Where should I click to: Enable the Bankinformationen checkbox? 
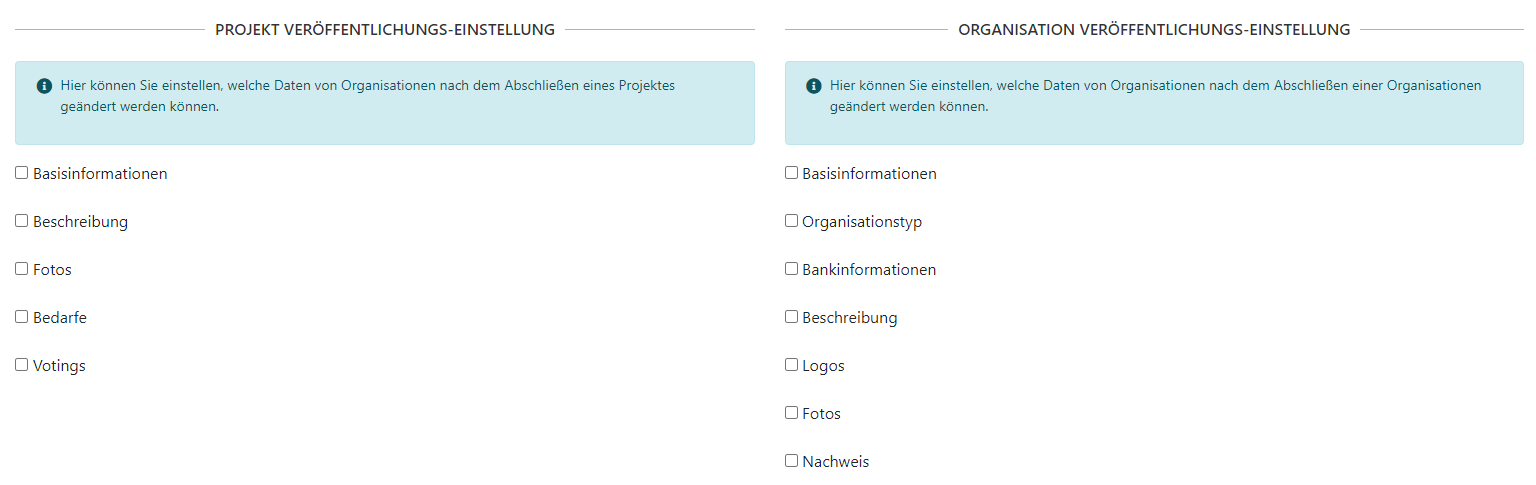791,269
